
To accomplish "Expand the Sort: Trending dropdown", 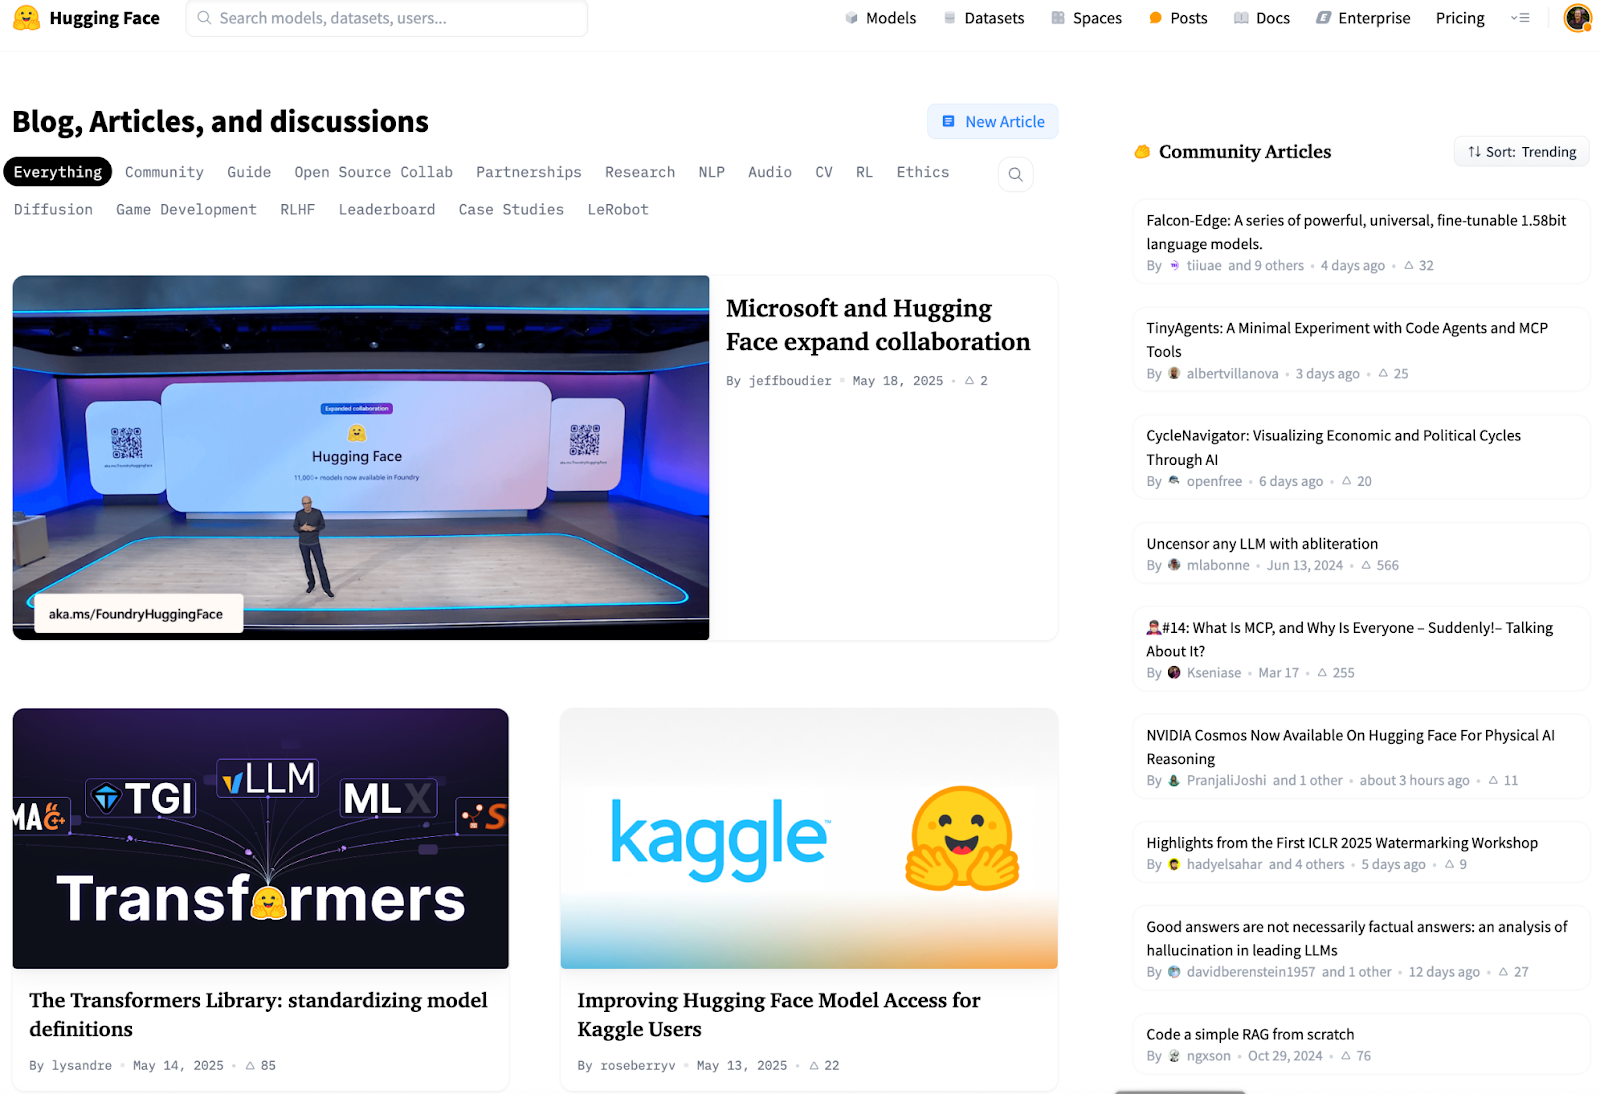I will 1521,152.
